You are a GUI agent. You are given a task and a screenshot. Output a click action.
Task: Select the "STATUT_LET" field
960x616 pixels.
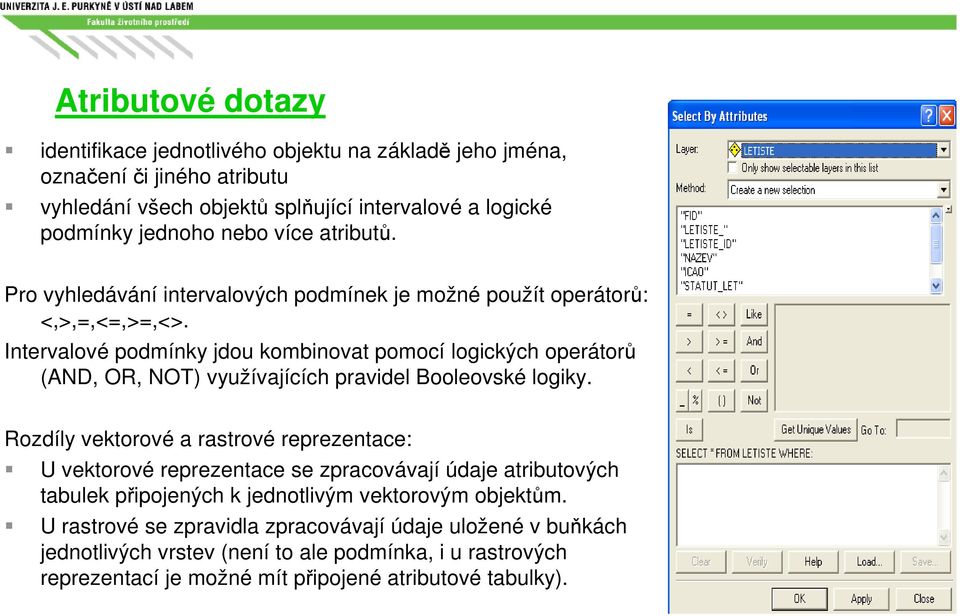[711, 285]
